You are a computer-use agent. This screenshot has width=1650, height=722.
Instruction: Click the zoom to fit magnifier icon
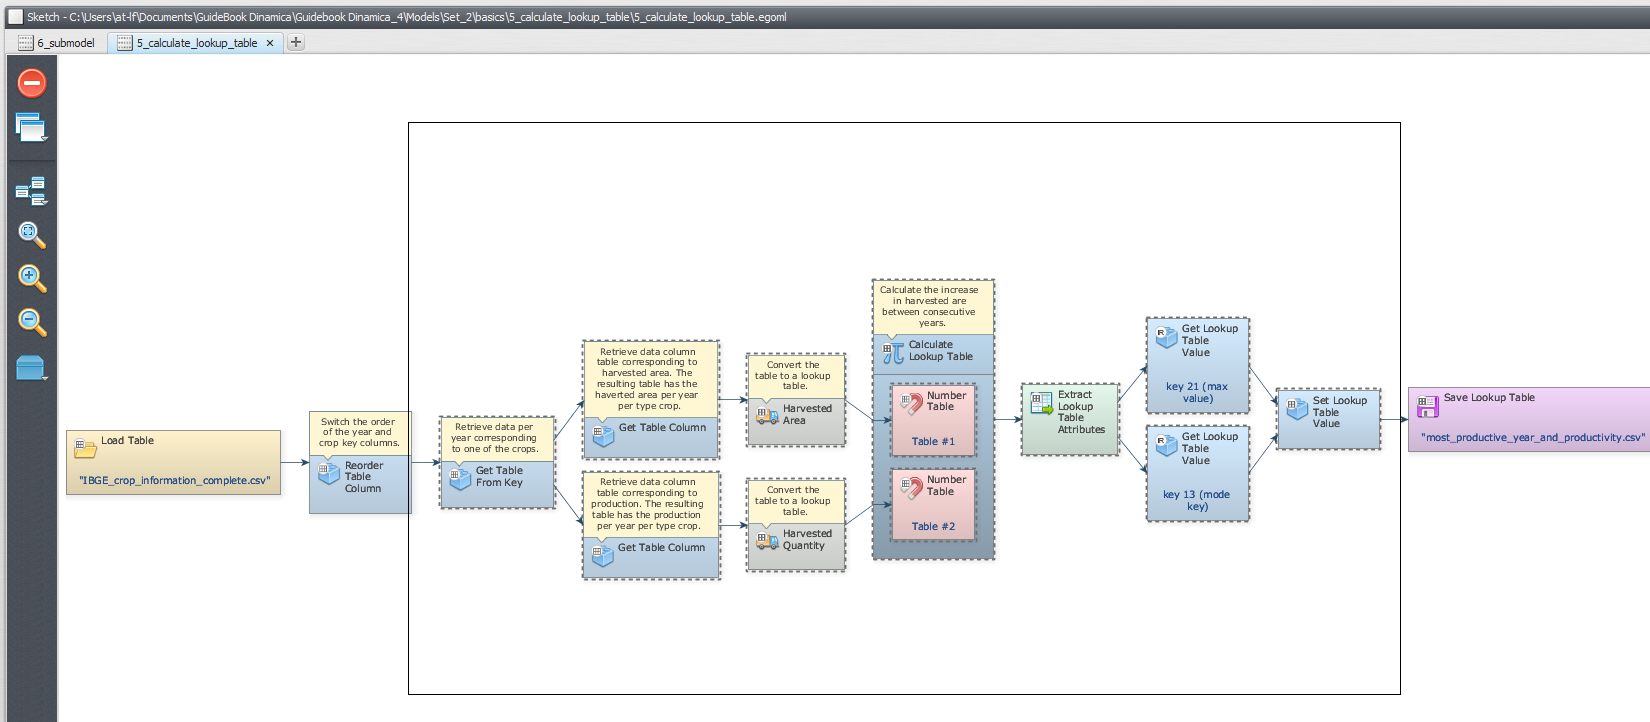click(32, 235)
